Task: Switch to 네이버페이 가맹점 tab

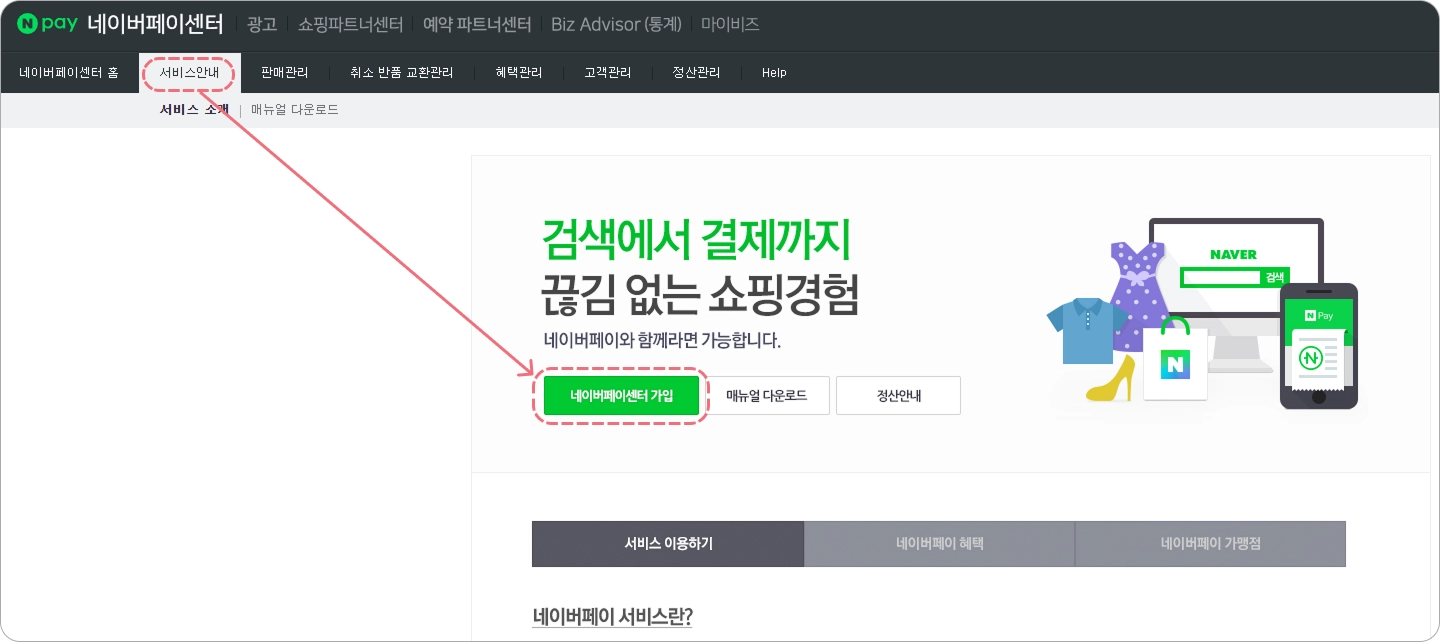Action: 1211,544
